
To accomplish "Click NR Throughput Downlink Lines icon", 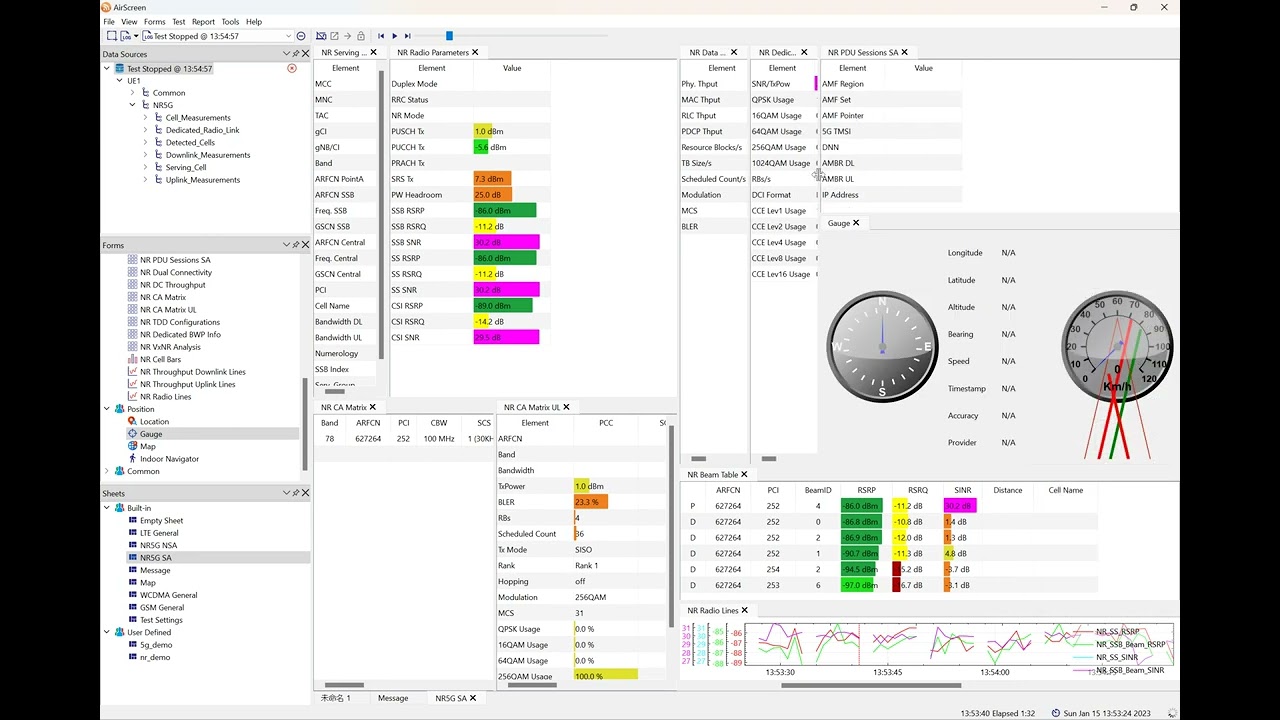I will [132, 372].
